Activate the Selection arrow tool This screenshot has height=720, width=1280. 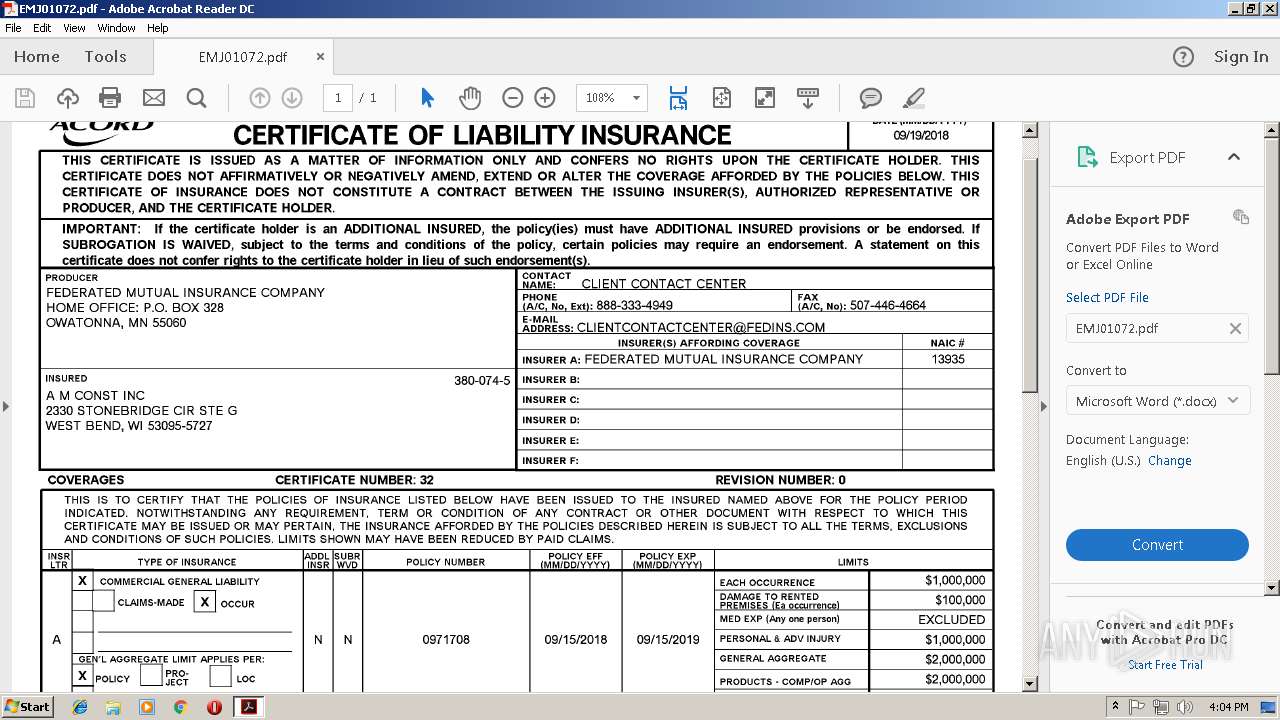coord(427,97)
